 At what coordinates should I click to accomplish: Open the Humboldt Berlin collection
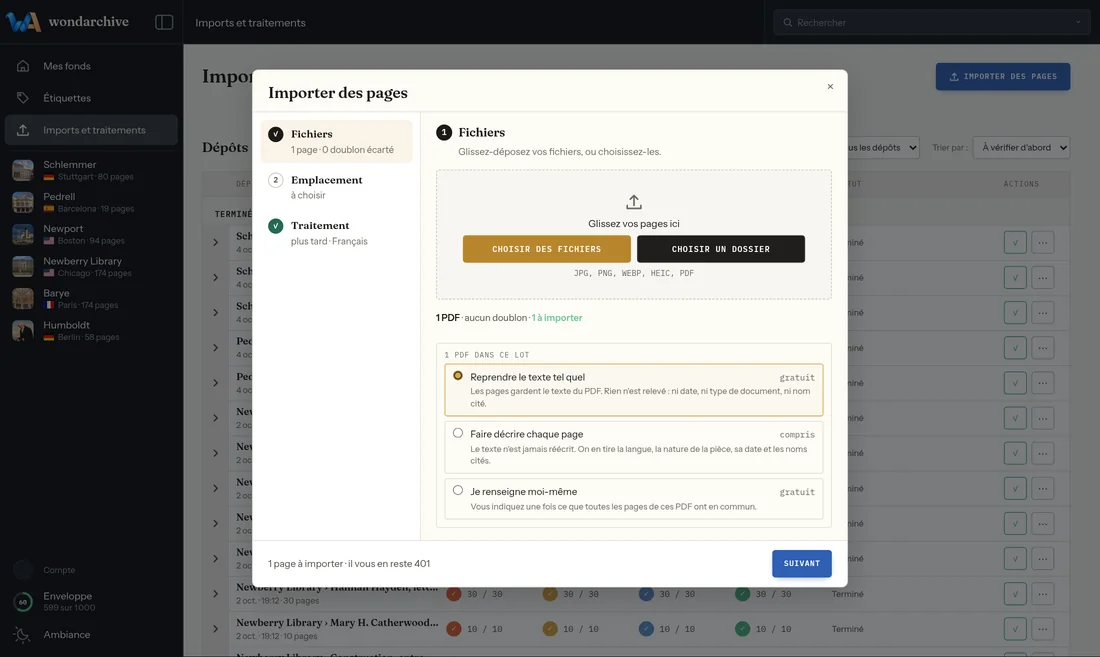(x=91, y=331)
